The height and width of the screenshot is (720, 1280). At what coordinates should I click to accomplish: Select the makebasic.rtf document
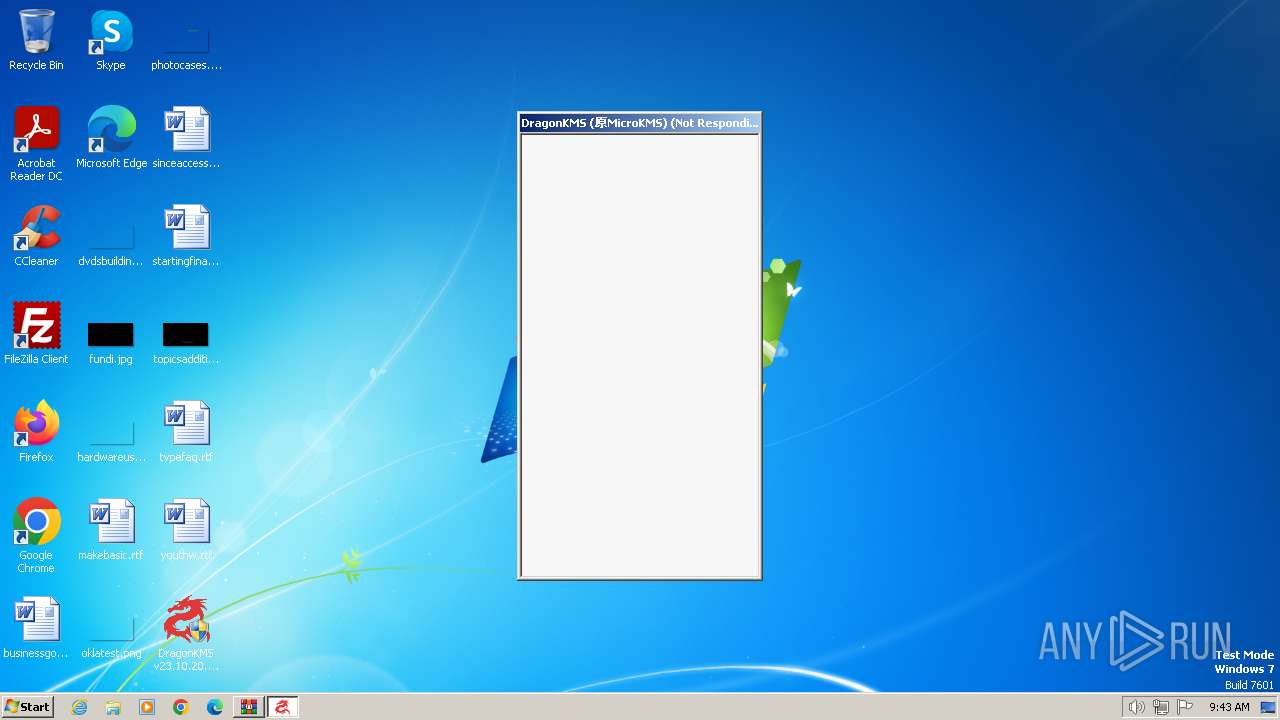pyautogui.click(x=111, y=530)
